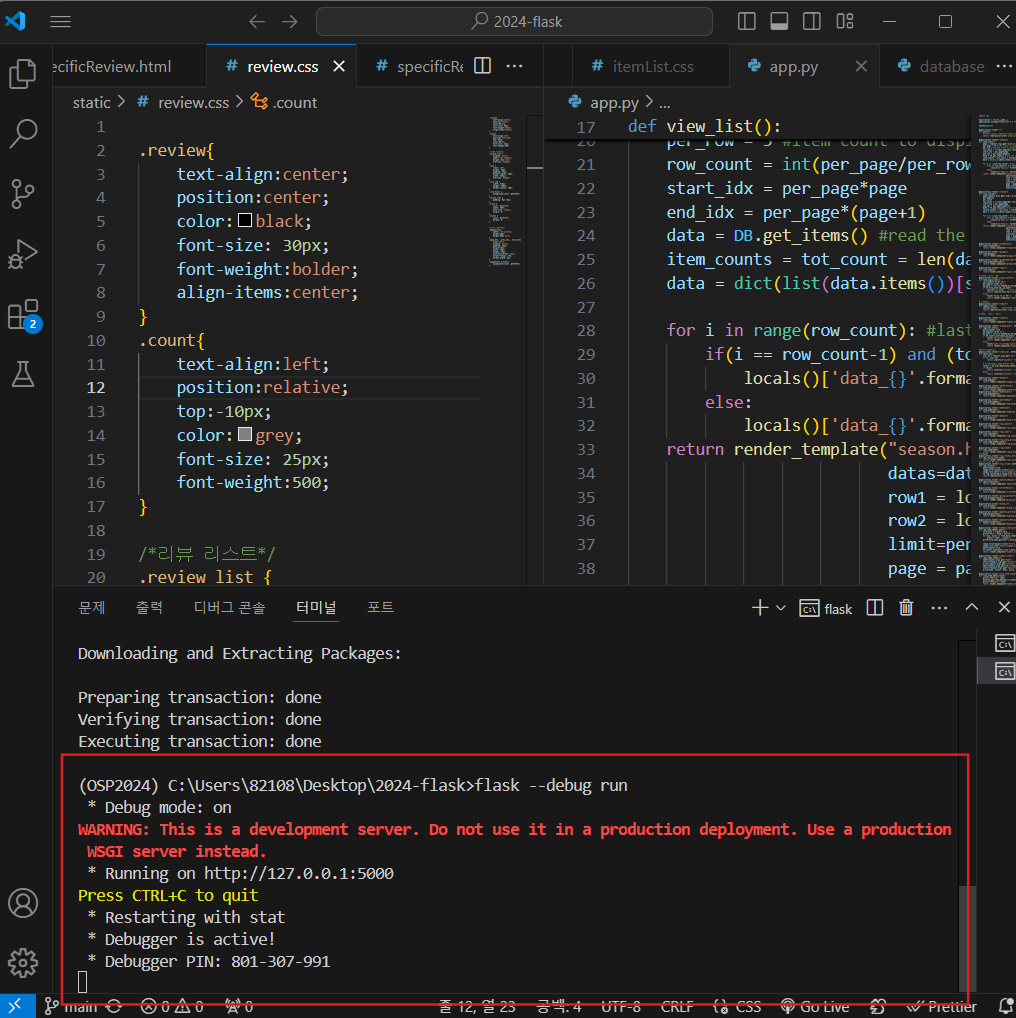This screenshot has width=1016, height=1018.
Task: Click the black color swatch on line 5
Action: tap(245, 220)
